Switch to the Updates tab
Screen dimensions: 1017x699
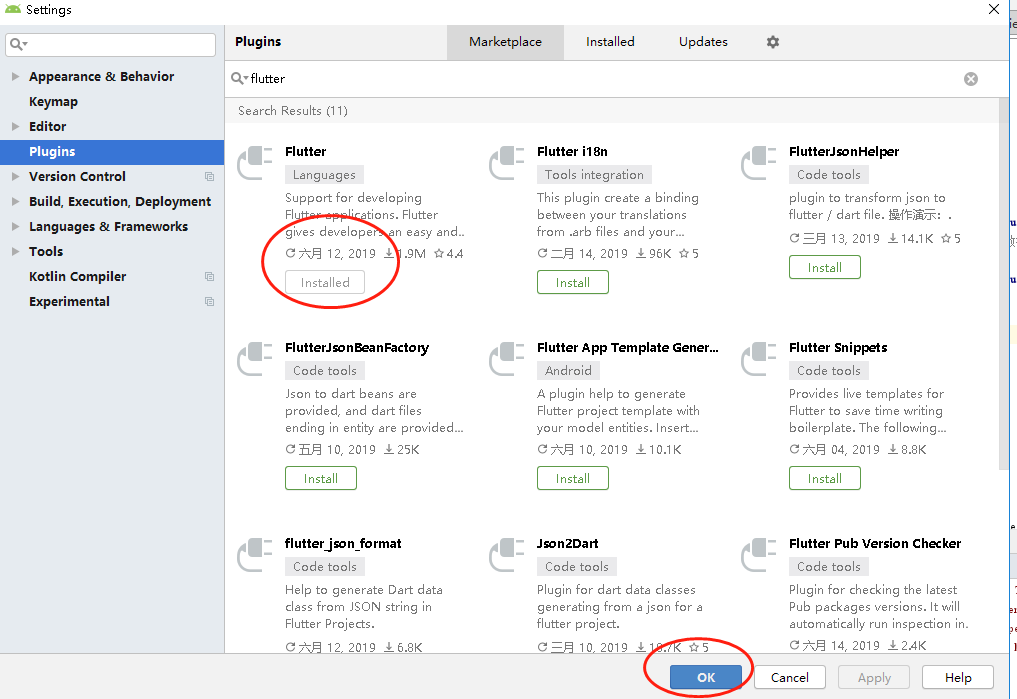click(703, 42)
